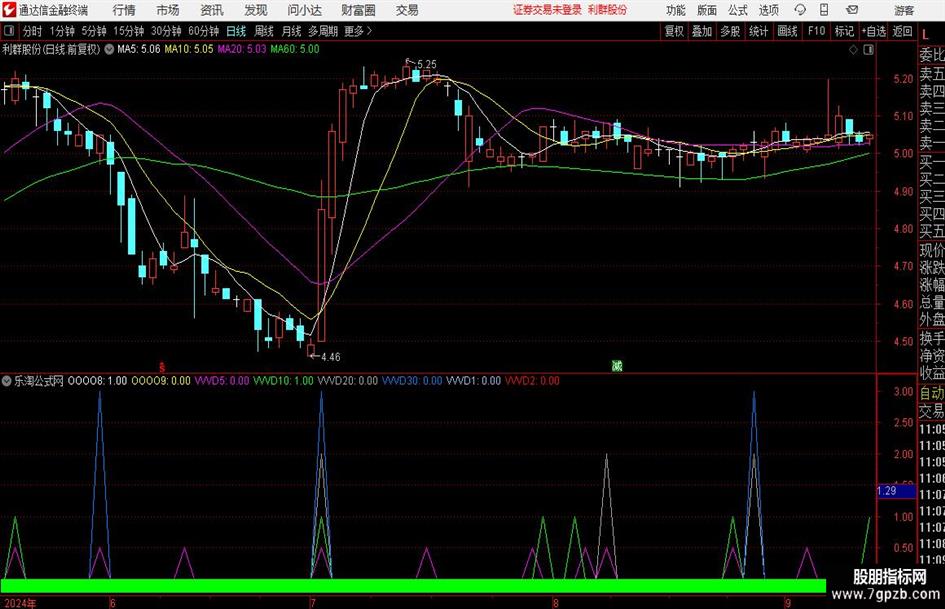Open the 财富圈 menu
The height and width of the screenshot is (609, 945).
click(x=358, y=10)
